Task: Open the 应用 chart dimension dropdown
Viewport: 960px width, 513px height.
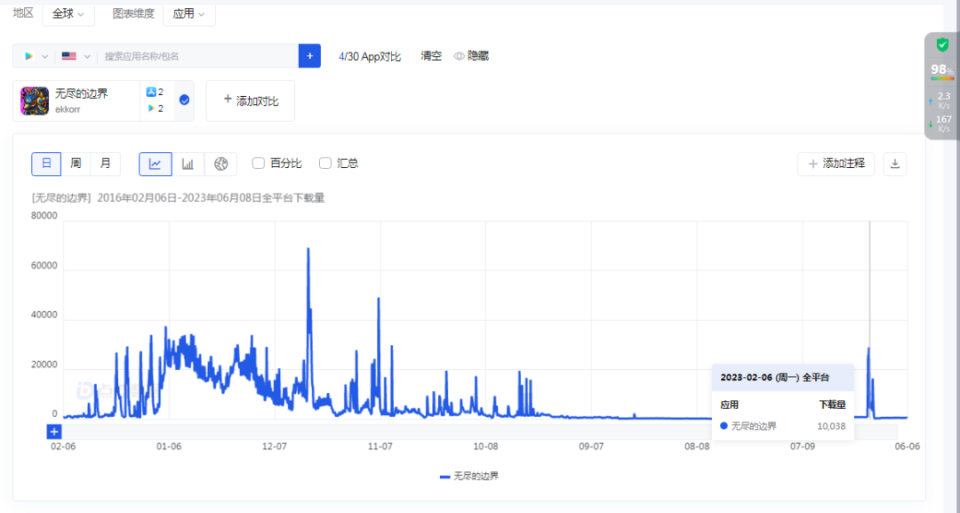Action: coord(189,13)
